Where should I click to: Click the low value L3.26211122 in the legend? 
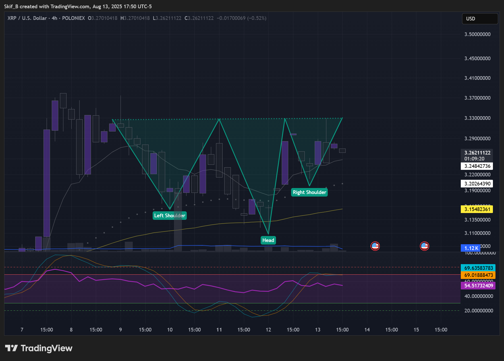(x=167, y=18)
